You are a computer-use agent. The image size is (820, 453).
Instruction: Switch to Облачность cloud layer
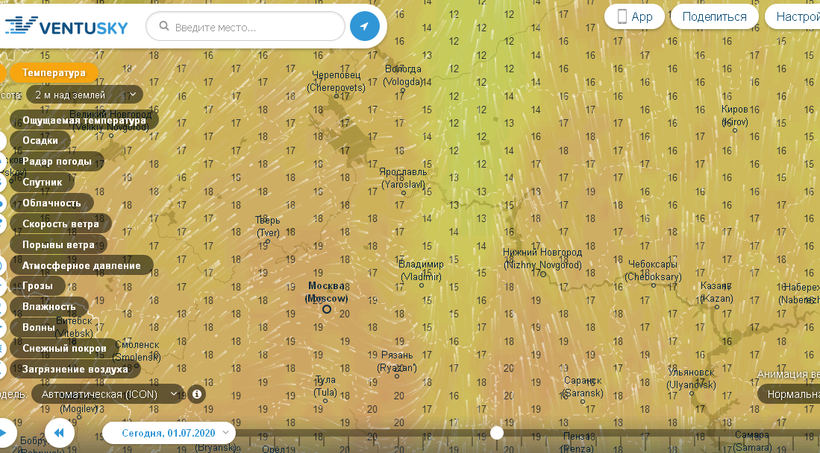(x=51, y=203)
